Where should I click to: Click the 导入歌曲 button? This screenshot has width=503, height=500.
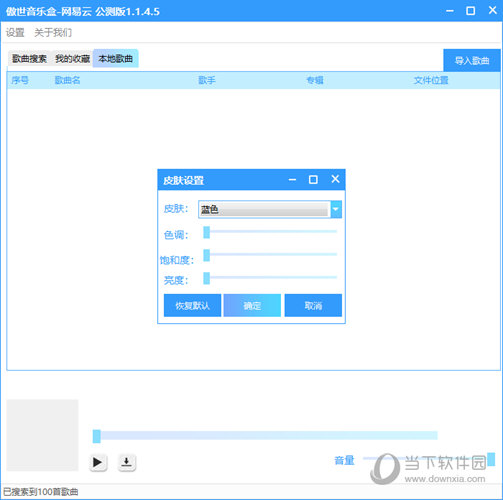point(472,61)
